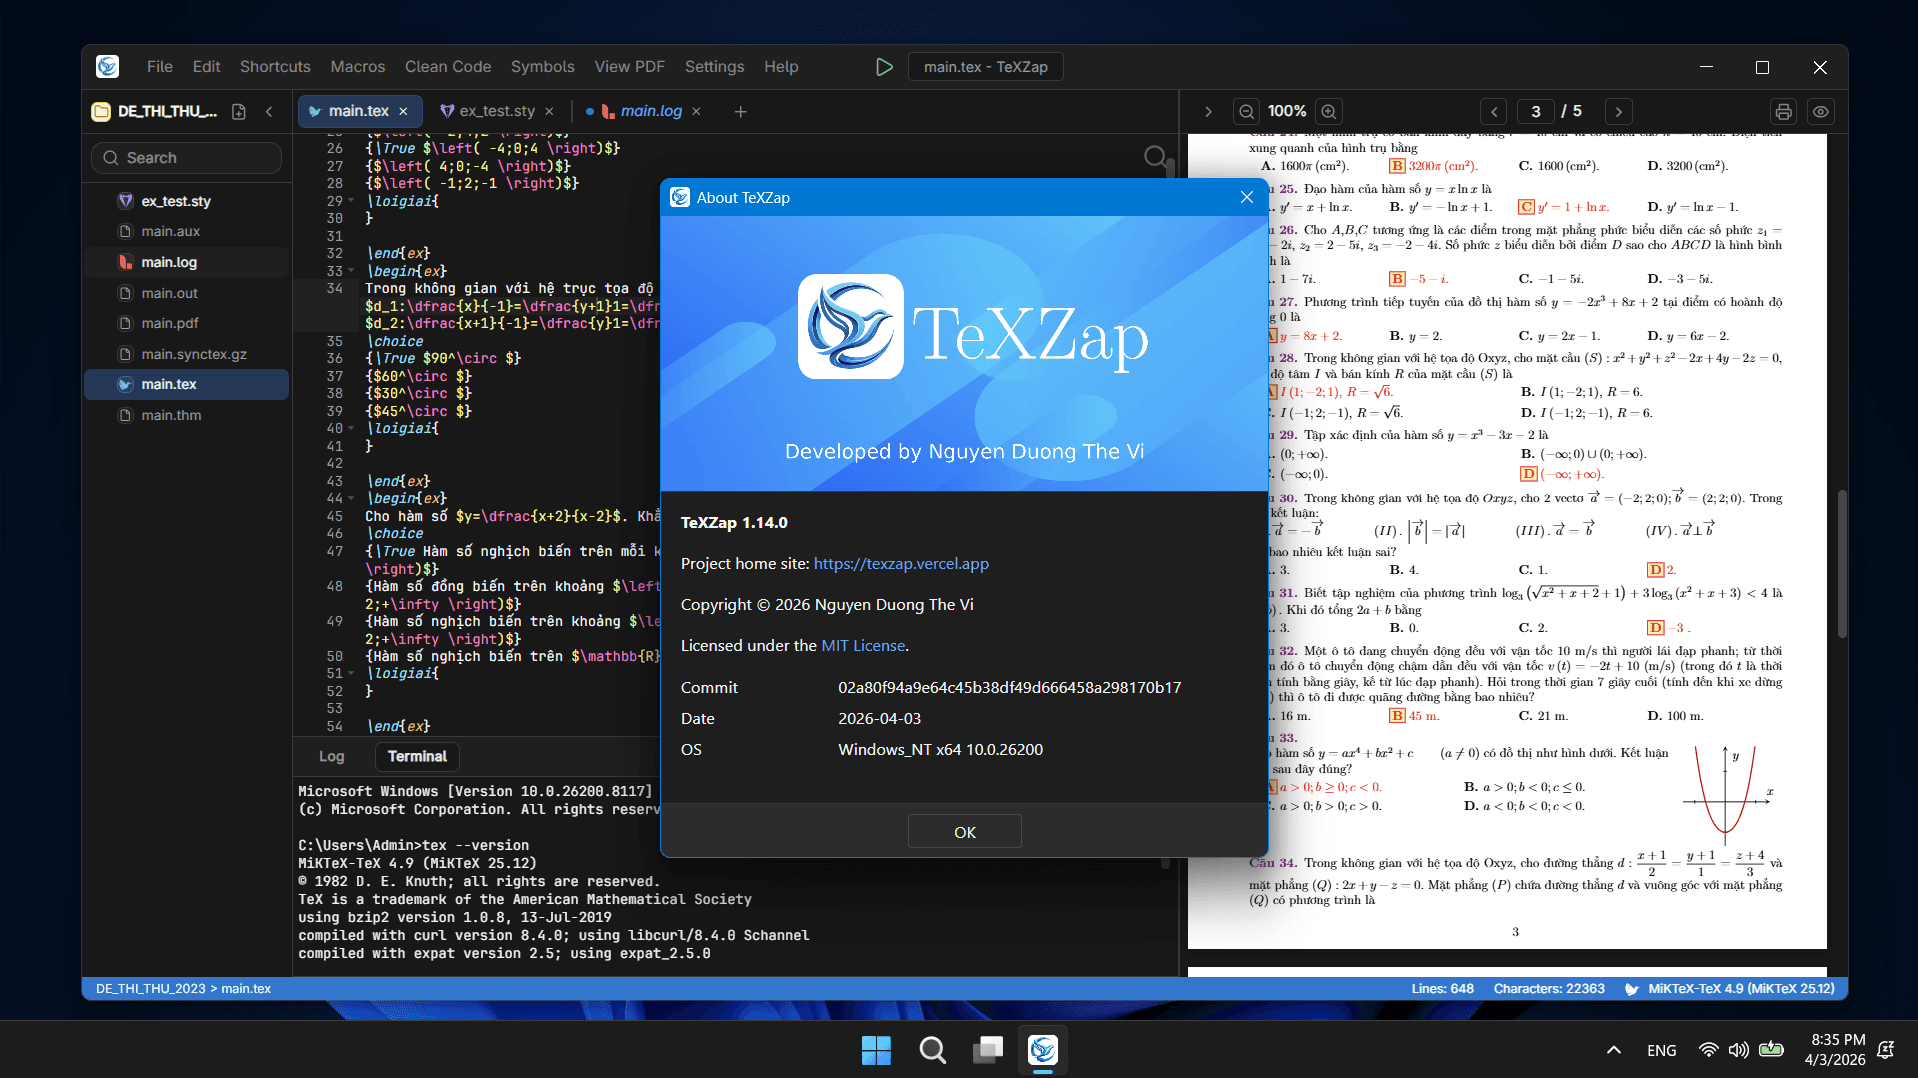Screen dimensions: 1918x1078
Task: Click the PDF preview vertical scrollbar
Action: click(1841, 563)
